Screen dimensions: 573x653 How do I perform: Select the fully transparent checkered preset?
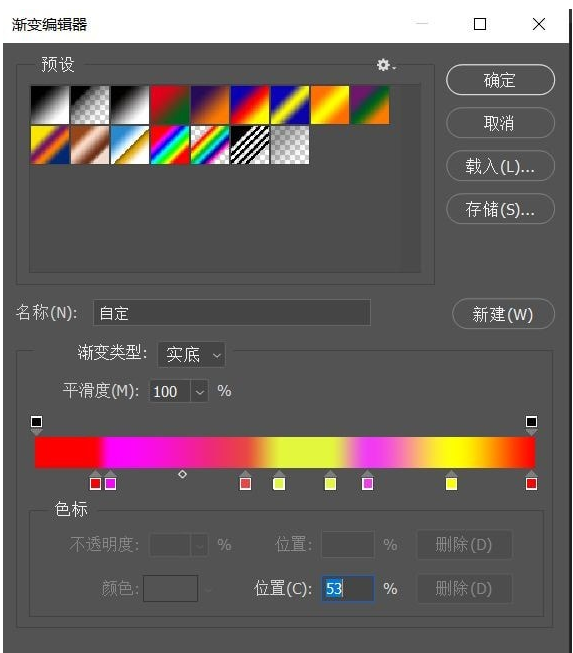pos(290,145)
